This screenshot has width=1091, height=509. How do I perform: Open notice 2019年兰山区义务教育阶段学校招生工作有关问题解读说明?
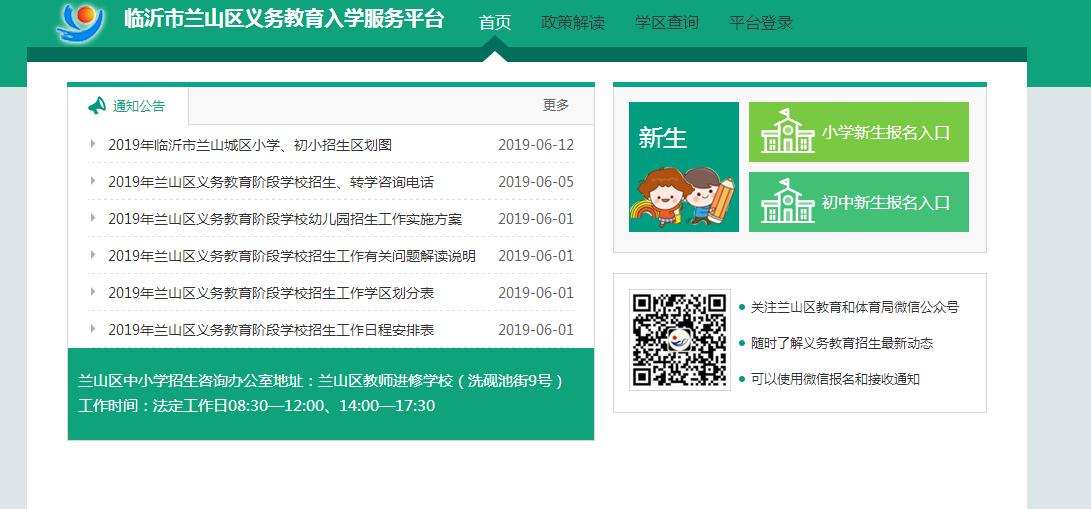292,255
